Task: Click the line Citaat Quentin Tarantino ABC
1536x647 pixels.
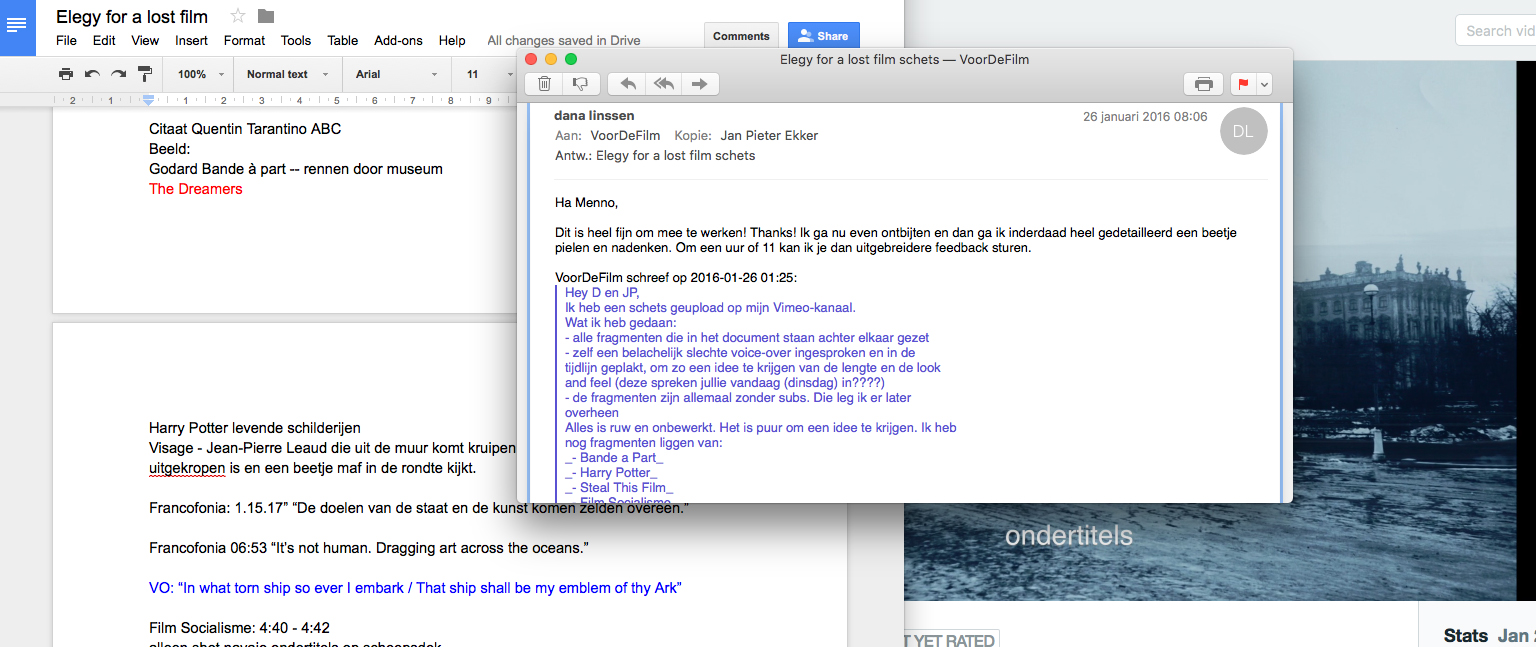Action: [245, 129]
